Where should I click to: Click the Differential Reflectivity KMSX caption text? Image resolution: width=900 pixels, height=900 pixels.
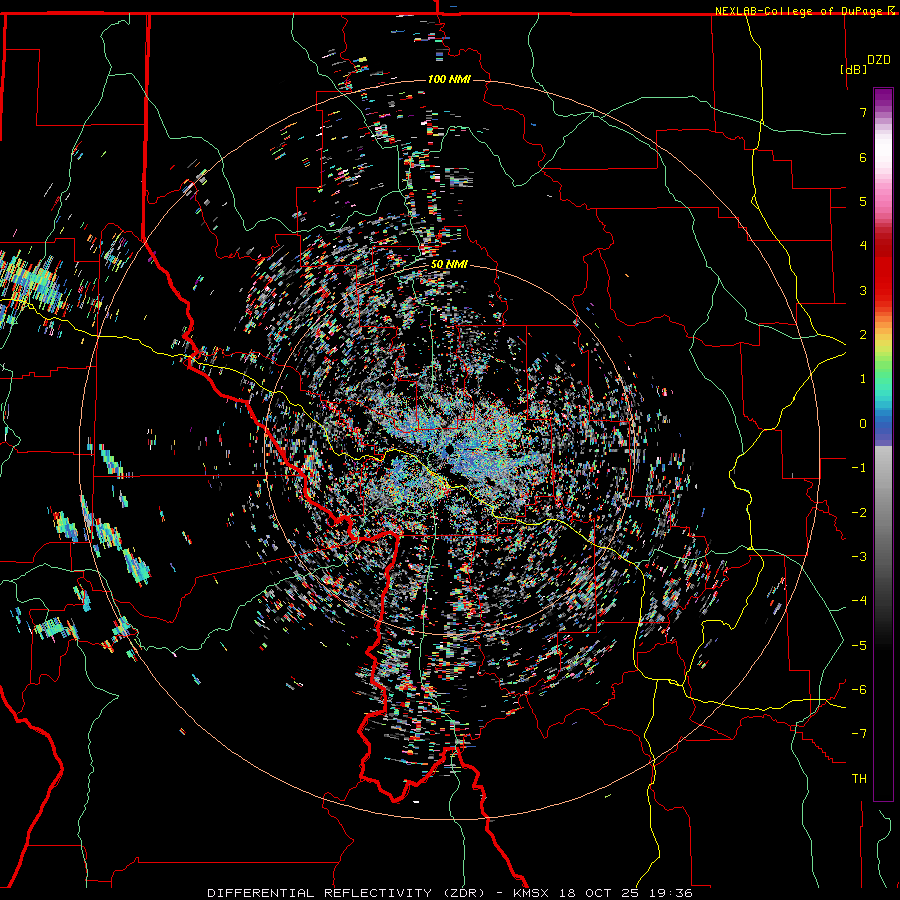click(x=449, y=893)
